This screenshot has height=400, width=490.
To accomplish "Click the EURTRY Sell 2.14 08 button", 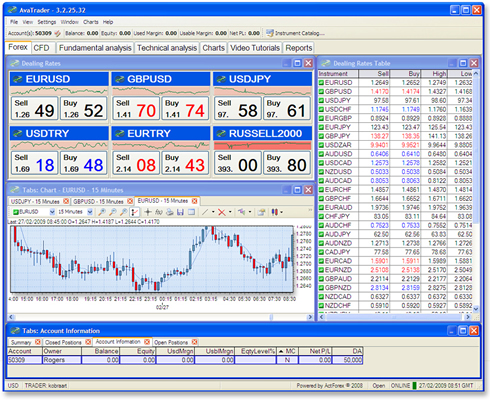I will click(136, 163).
